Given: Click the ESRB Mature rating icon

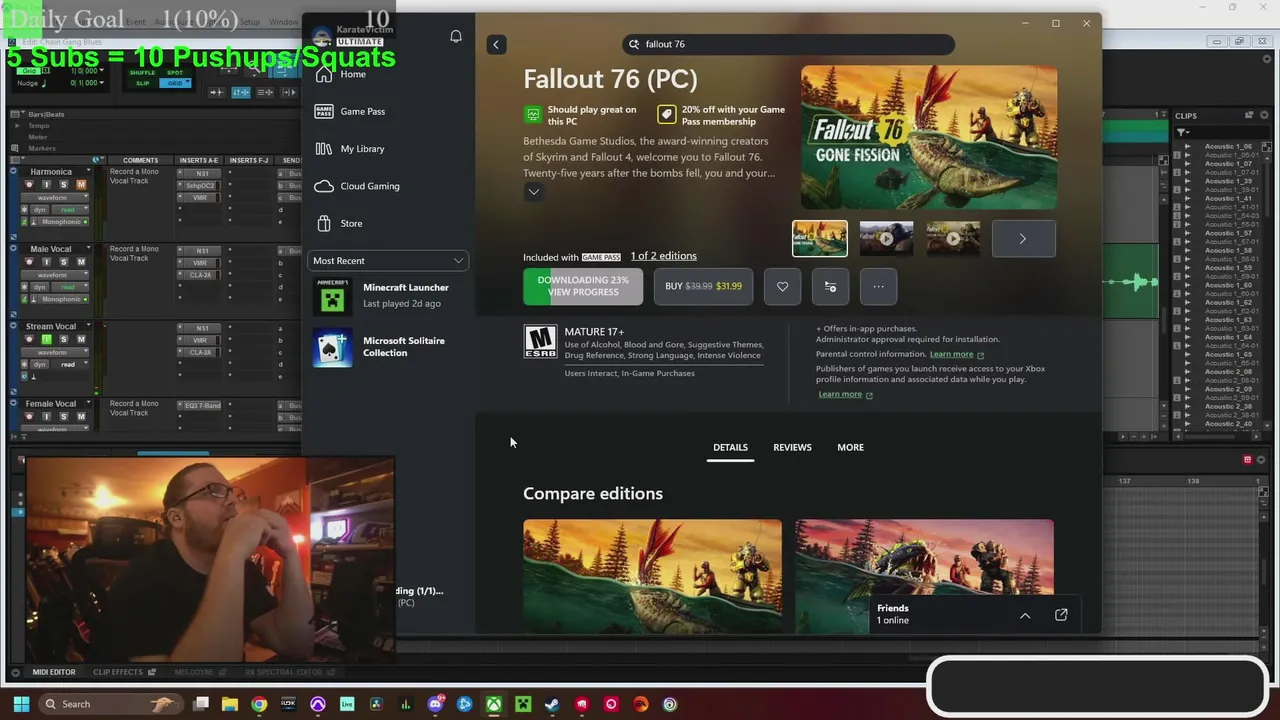Looking at the screenshot, I should (x=540, y=341).
